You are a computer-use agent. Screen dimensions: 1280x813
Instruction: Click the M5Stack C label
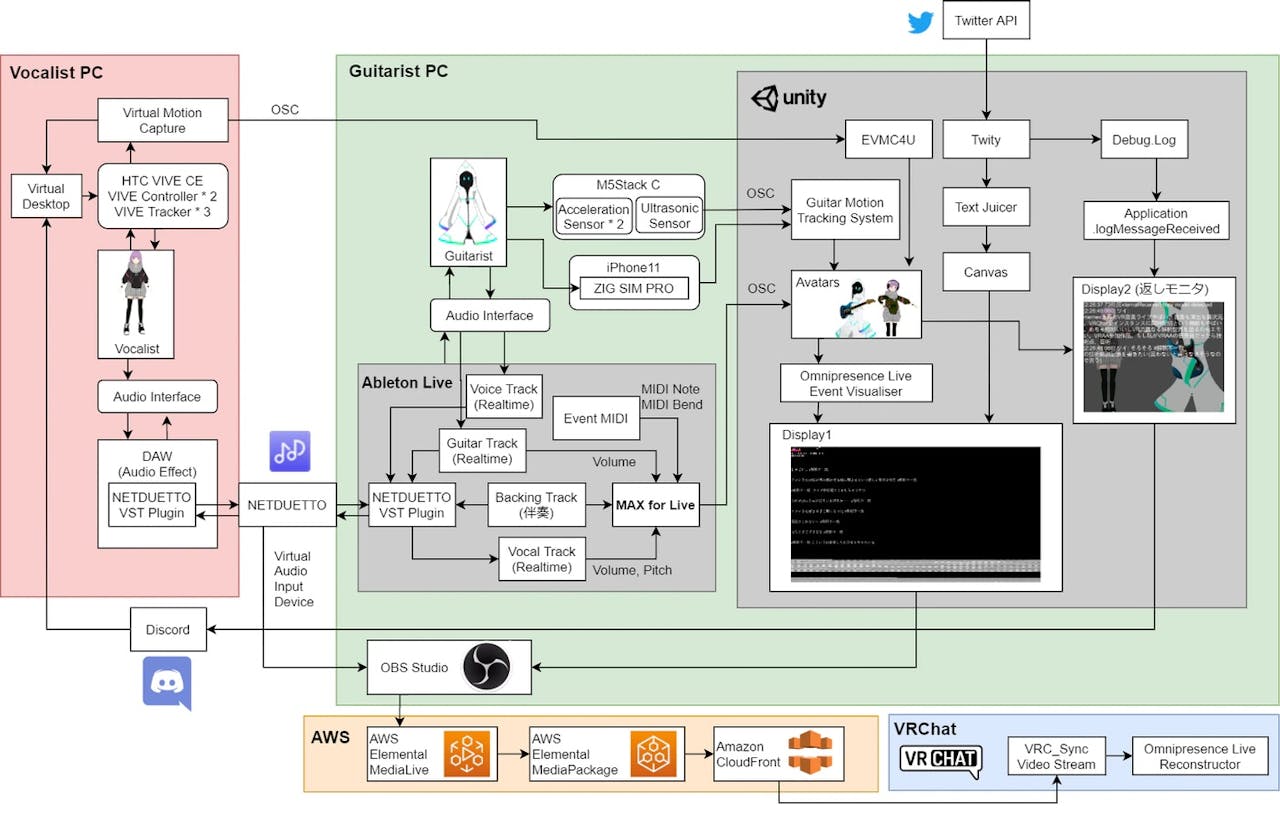[629, 185]
